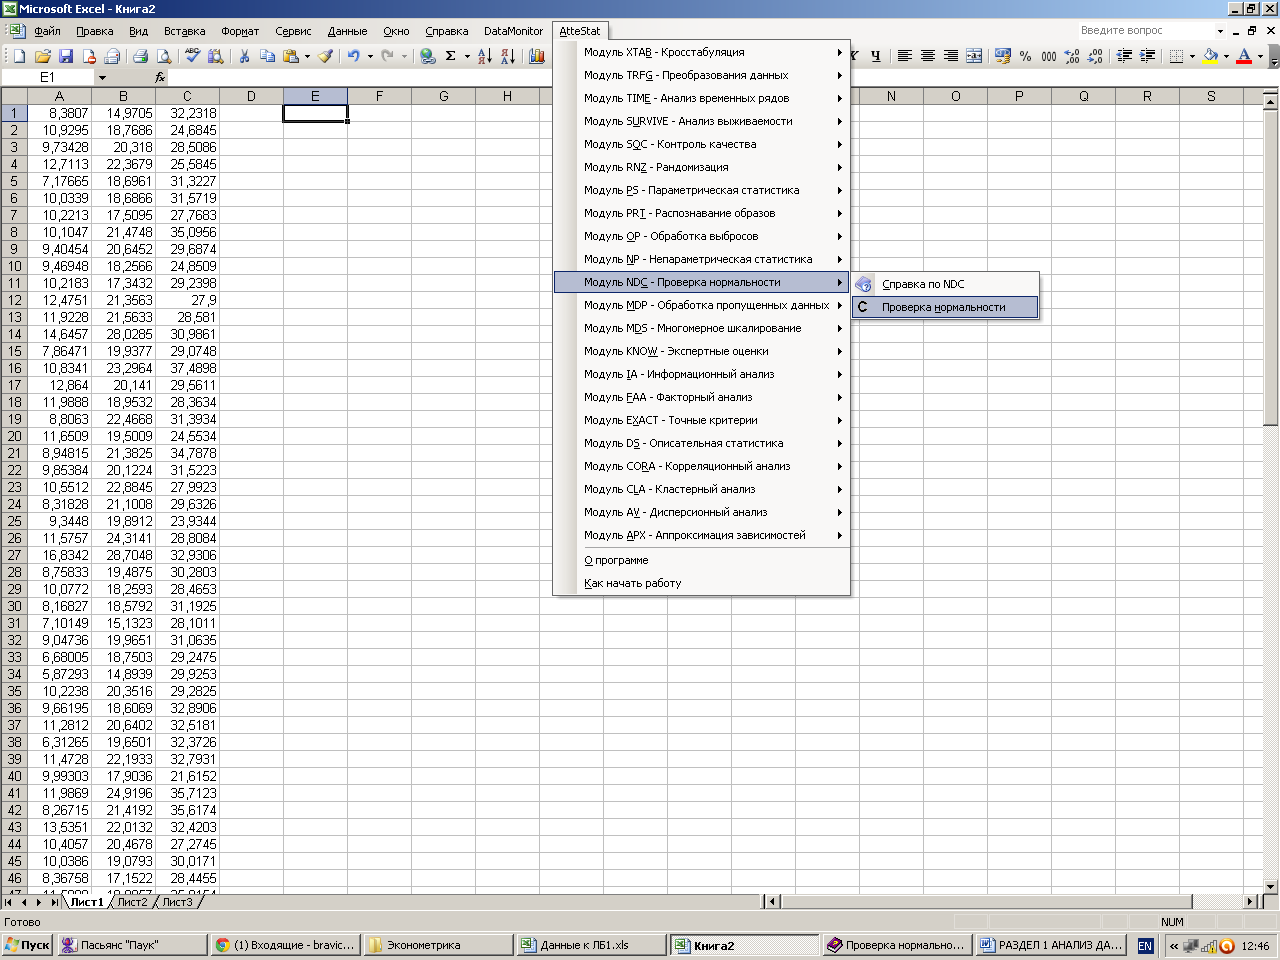
Task: Switch to Лист2 sheet tab
Action: (x=132, y=902)
